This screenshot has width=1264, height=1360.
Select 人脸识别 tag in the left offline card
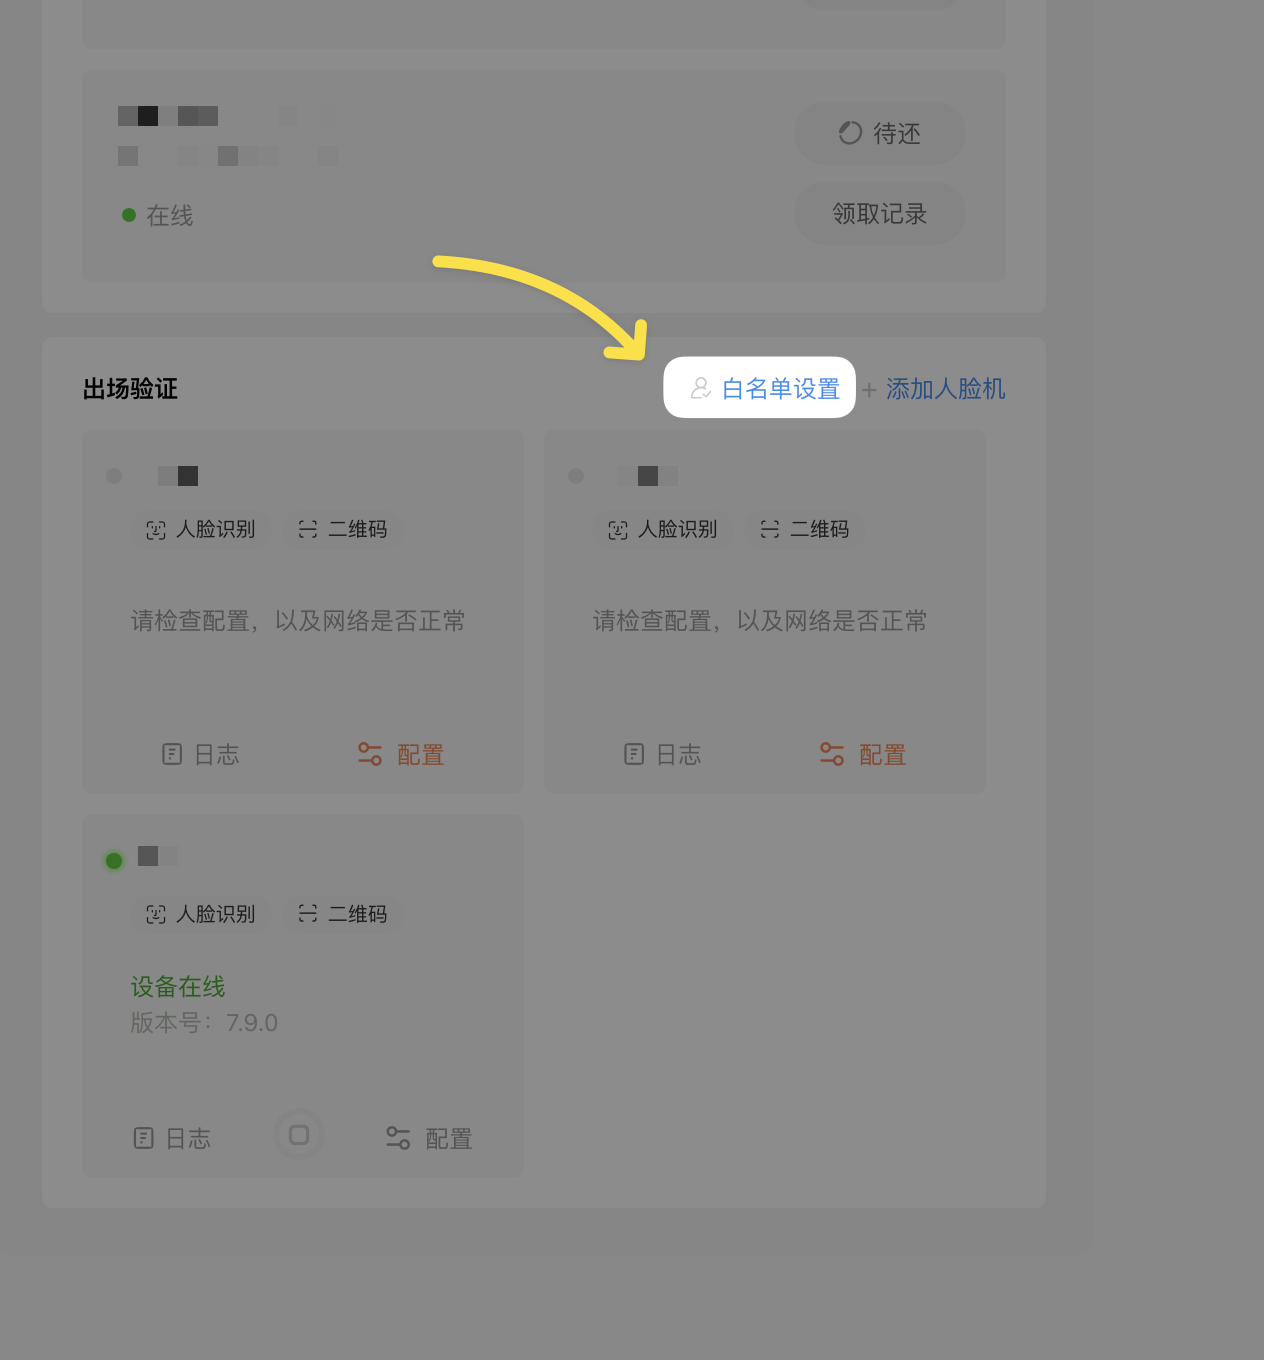point(201,529)
